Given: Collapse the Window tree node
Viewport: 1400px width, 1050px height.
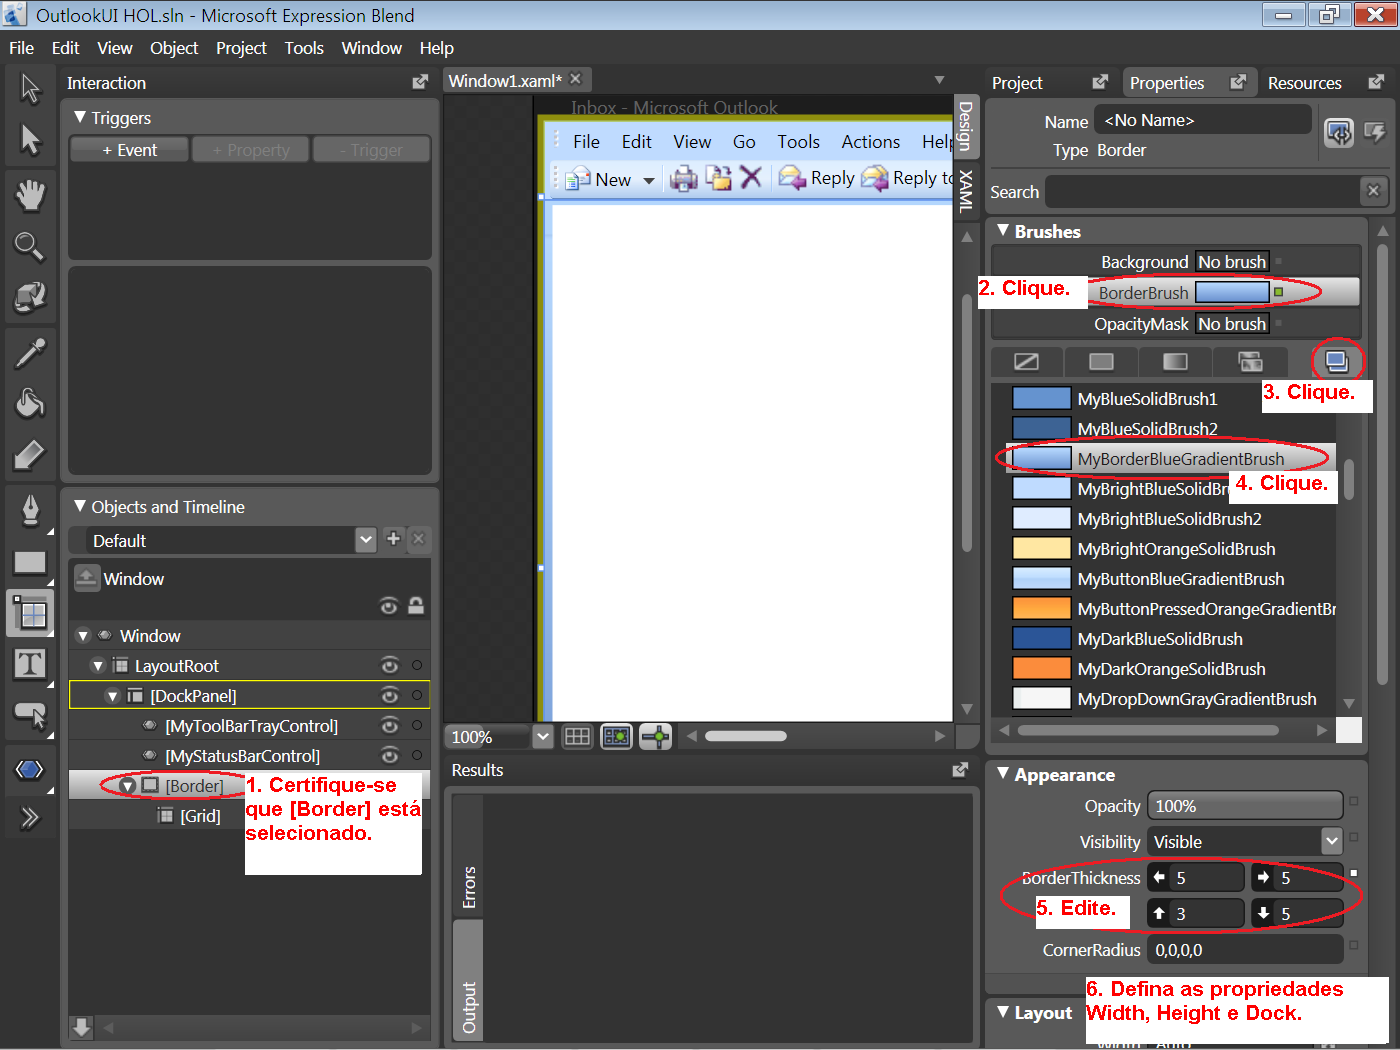Looking at the screenshot, I should tap(84, 636).
